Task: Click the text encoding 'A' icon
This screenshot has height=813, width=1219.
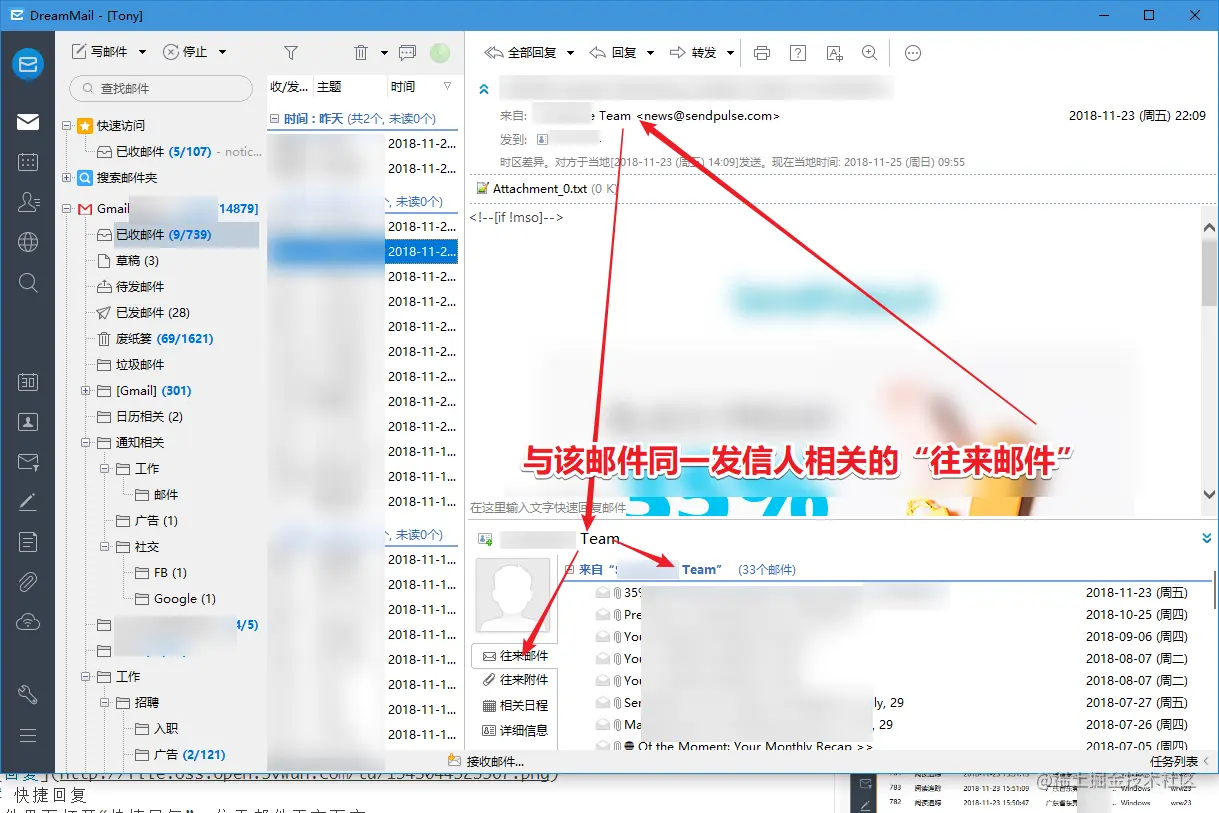Action: 834,53
